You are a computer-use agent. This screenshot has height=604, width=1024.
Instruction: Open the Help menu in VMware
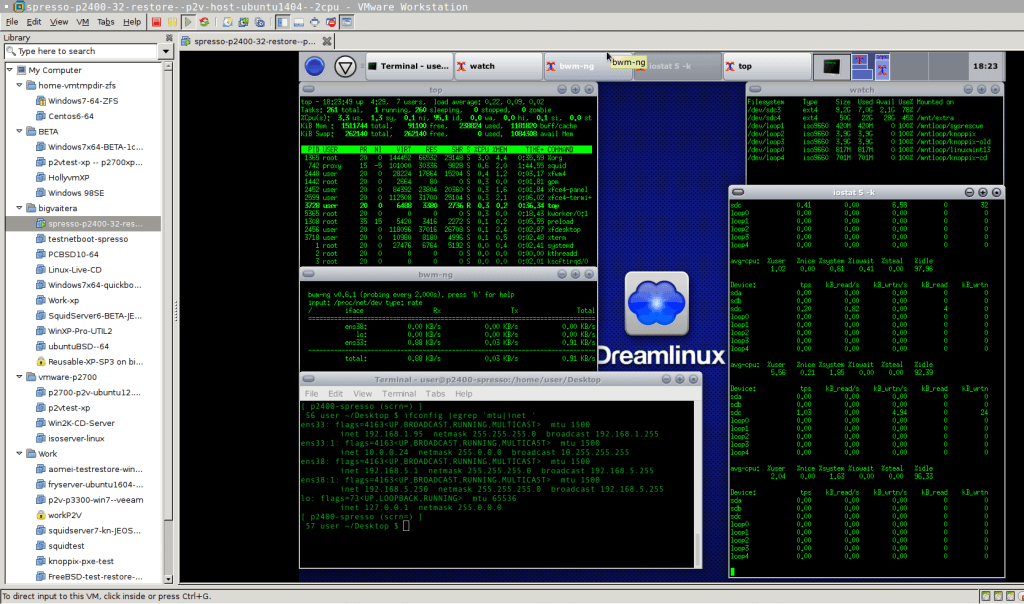[x=132, y=22]
